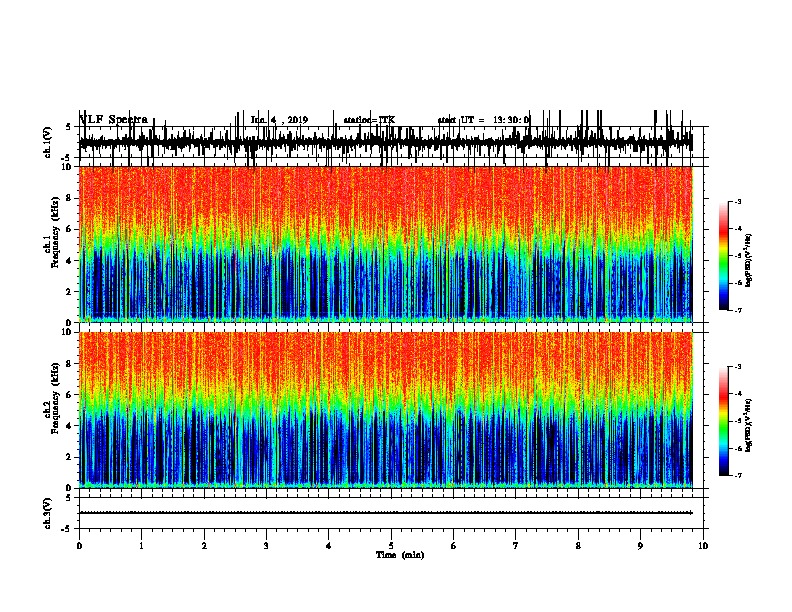This screenshot has height=612, width=792.
Task: Click the ch.2 colorbar gradient
Action: coord(724,421)
